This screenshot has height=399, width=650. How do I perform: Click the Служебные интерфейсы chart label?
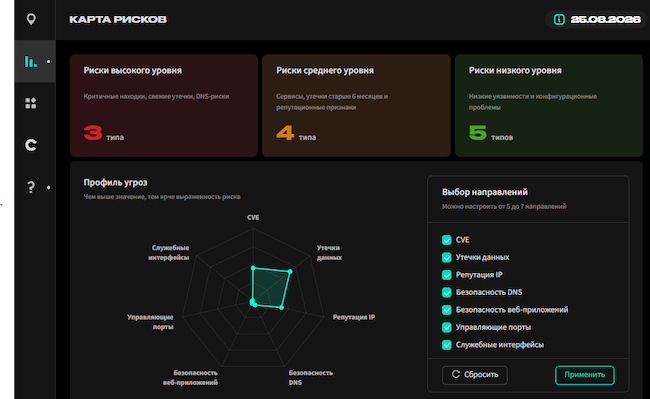click(169, 252)
